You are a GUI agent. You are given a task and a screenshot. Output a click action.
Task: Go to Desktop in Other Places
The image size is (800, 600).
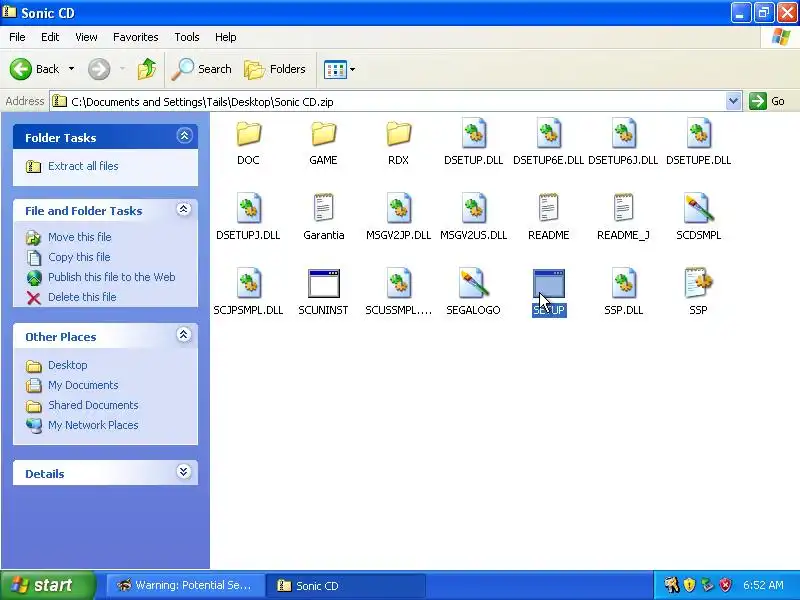click(x=68, y=365)
